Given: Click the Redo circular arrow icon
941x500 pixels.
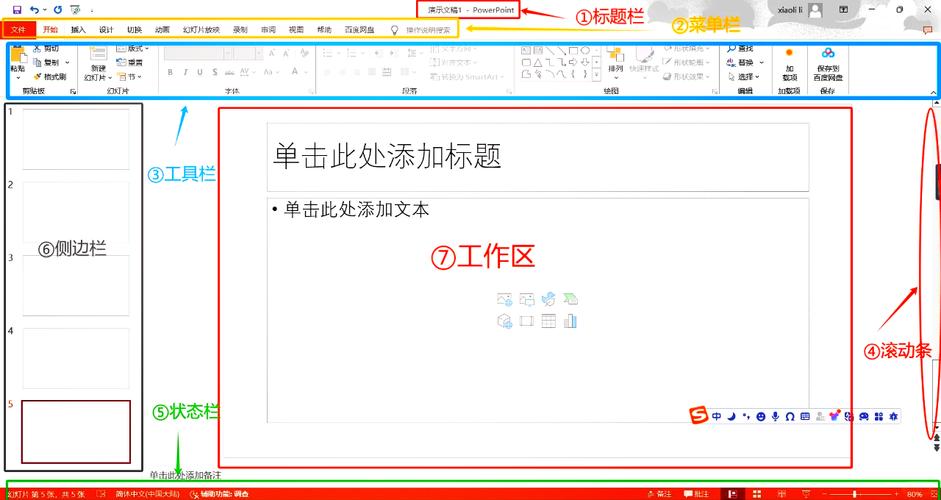Looking at the screenshot, I should point(58,10).
